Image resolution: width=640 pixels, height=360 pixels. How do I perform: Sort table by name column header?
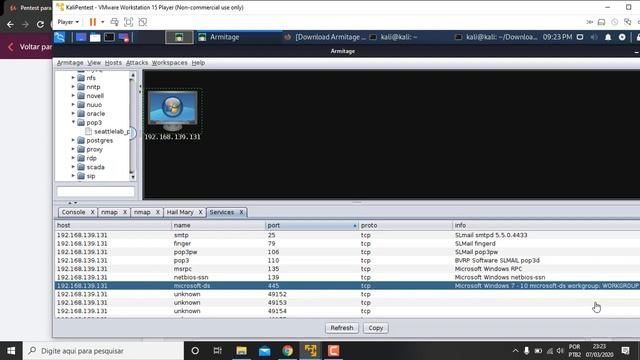pyautogui.click(x=218, y=225)
